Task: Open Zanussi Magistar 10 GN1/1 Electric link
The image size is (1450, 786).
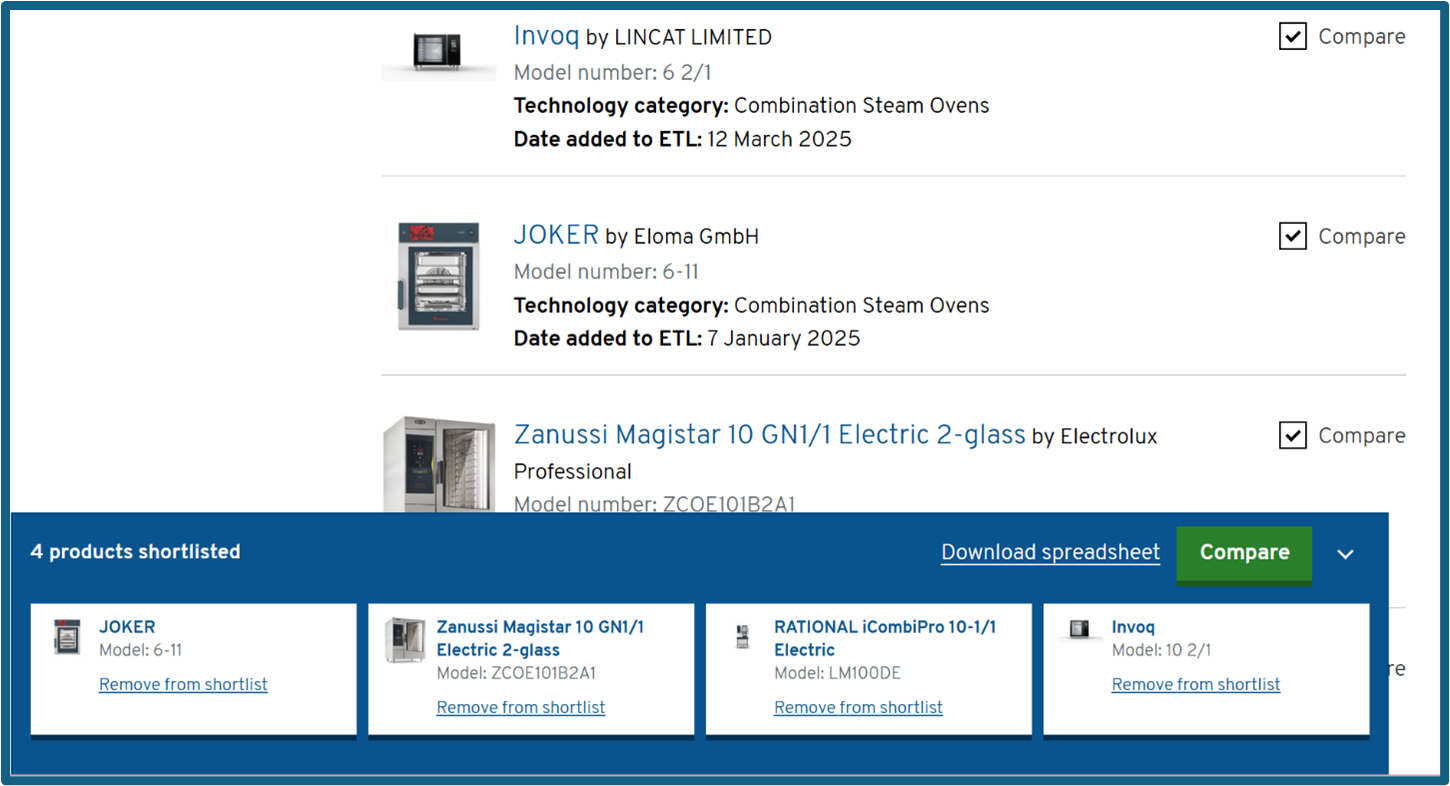Action: (770, 435)
